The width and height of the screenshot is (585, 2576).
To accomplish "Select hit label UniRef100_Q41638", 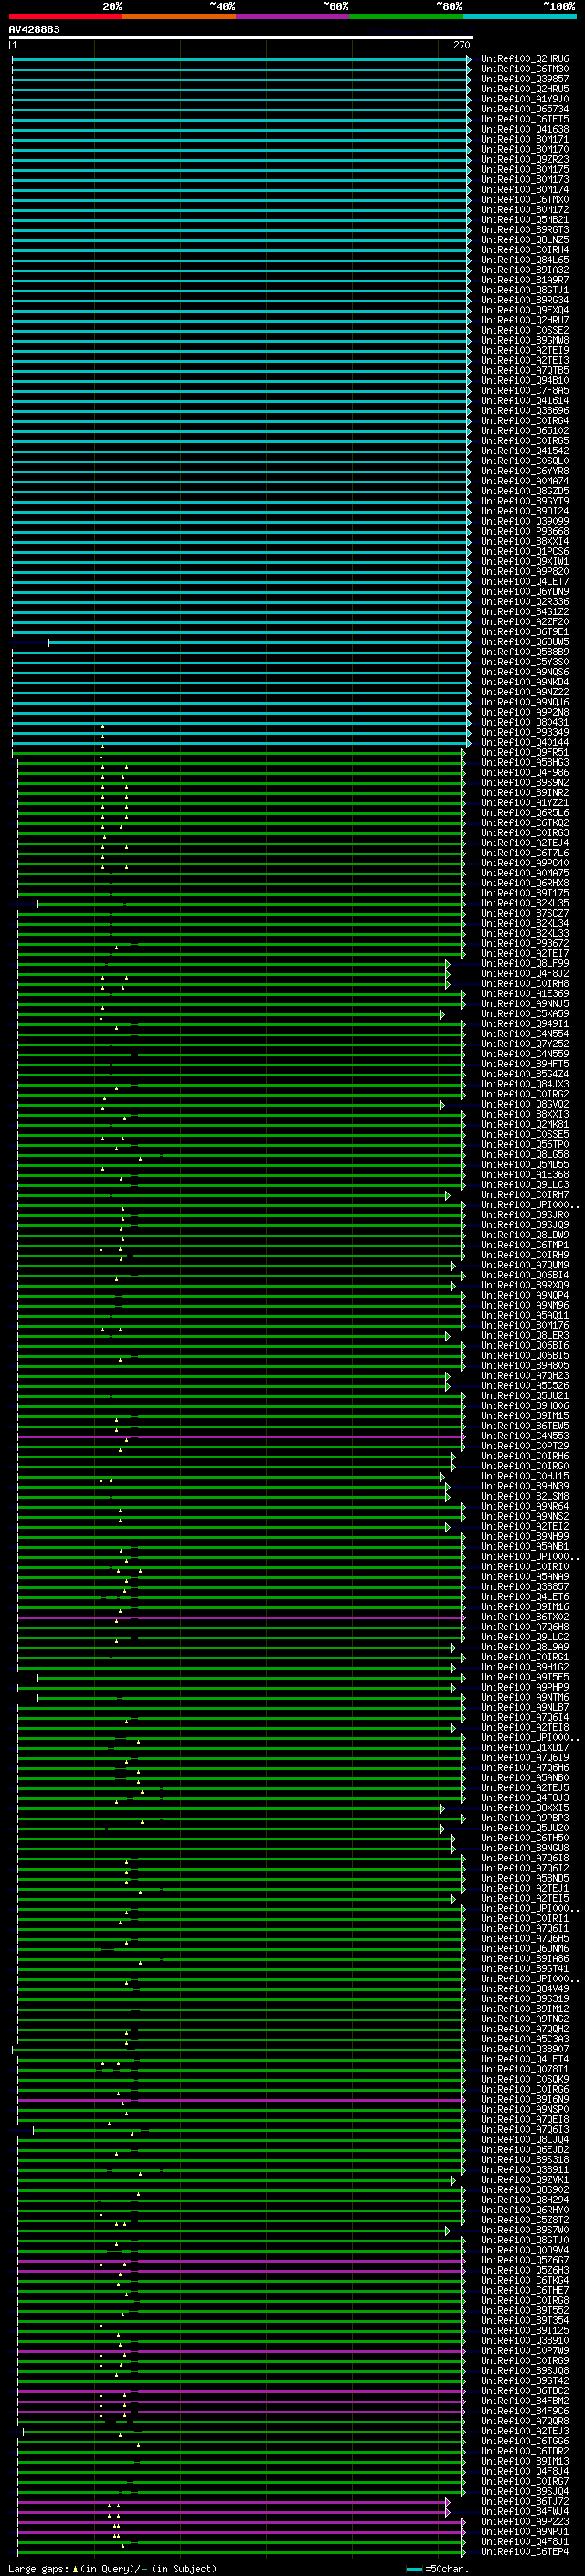I will click(x=525, y=129).
